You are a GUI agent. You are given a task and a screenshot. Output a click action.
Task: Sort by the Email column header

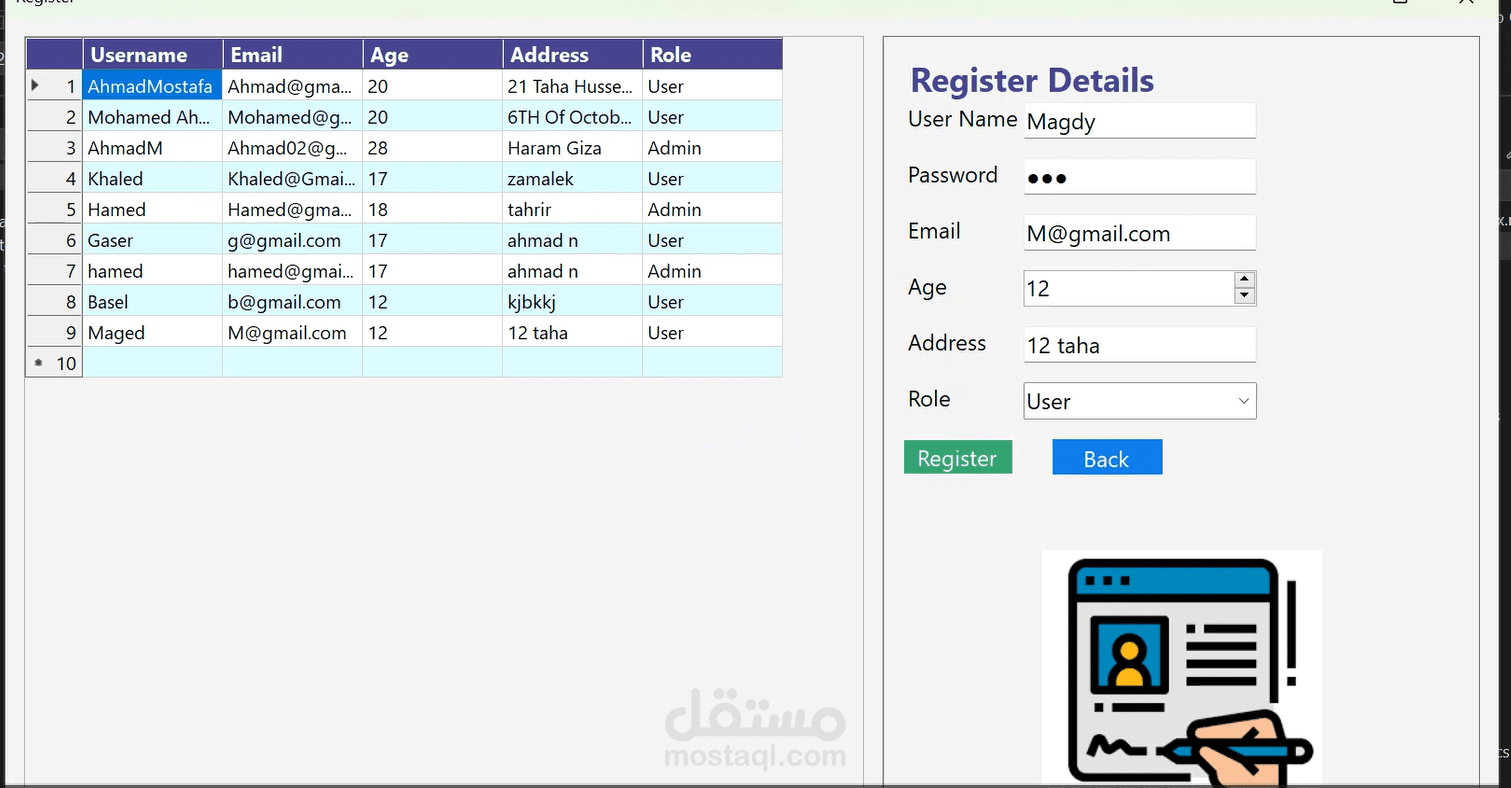[x=293, y=55]
